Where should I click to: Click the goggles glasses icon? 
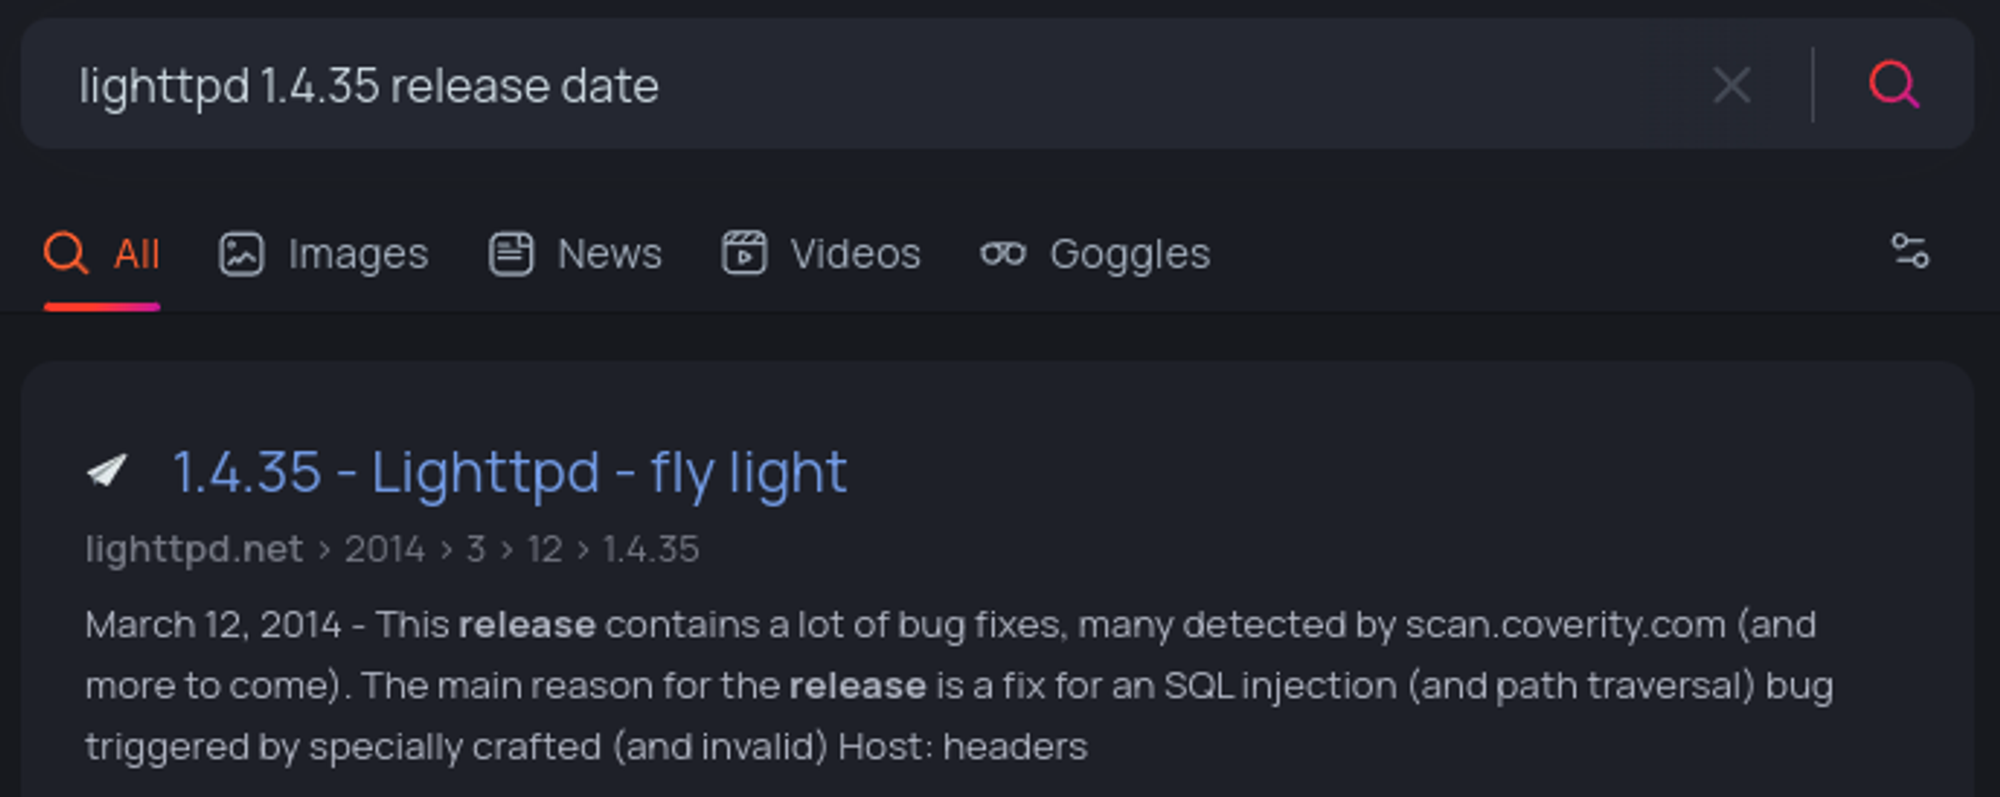(1003, 254)
